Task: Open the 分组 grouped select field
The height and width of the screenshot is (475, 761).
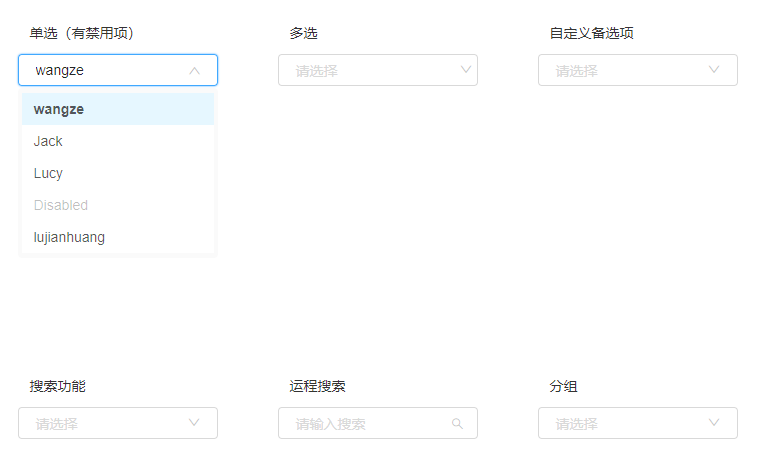Action: click(x=638, y=423)
